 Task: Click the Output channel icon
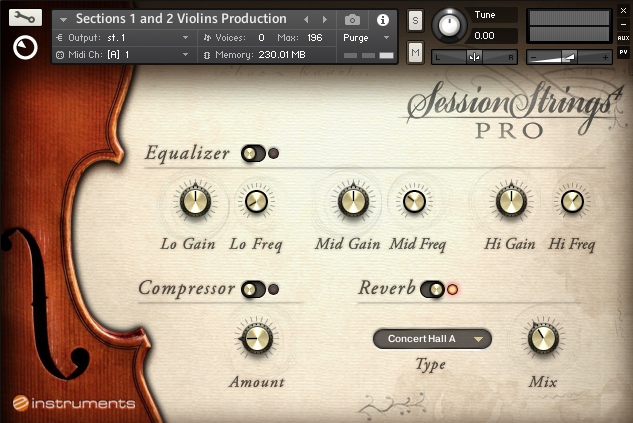pos(60,38)
